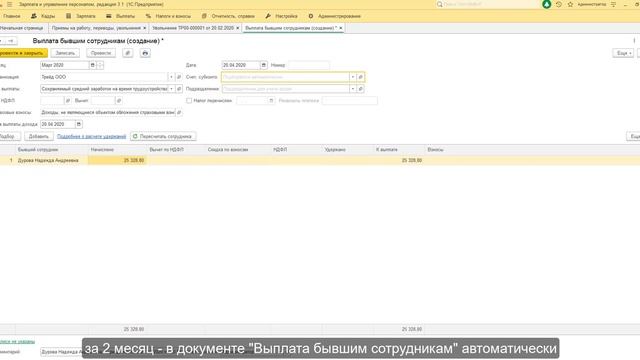Image resolution: width=640 pixels, height=360 pixels.
Task: Open service settings icon beside the administrator name
Action: coord(613,4)
